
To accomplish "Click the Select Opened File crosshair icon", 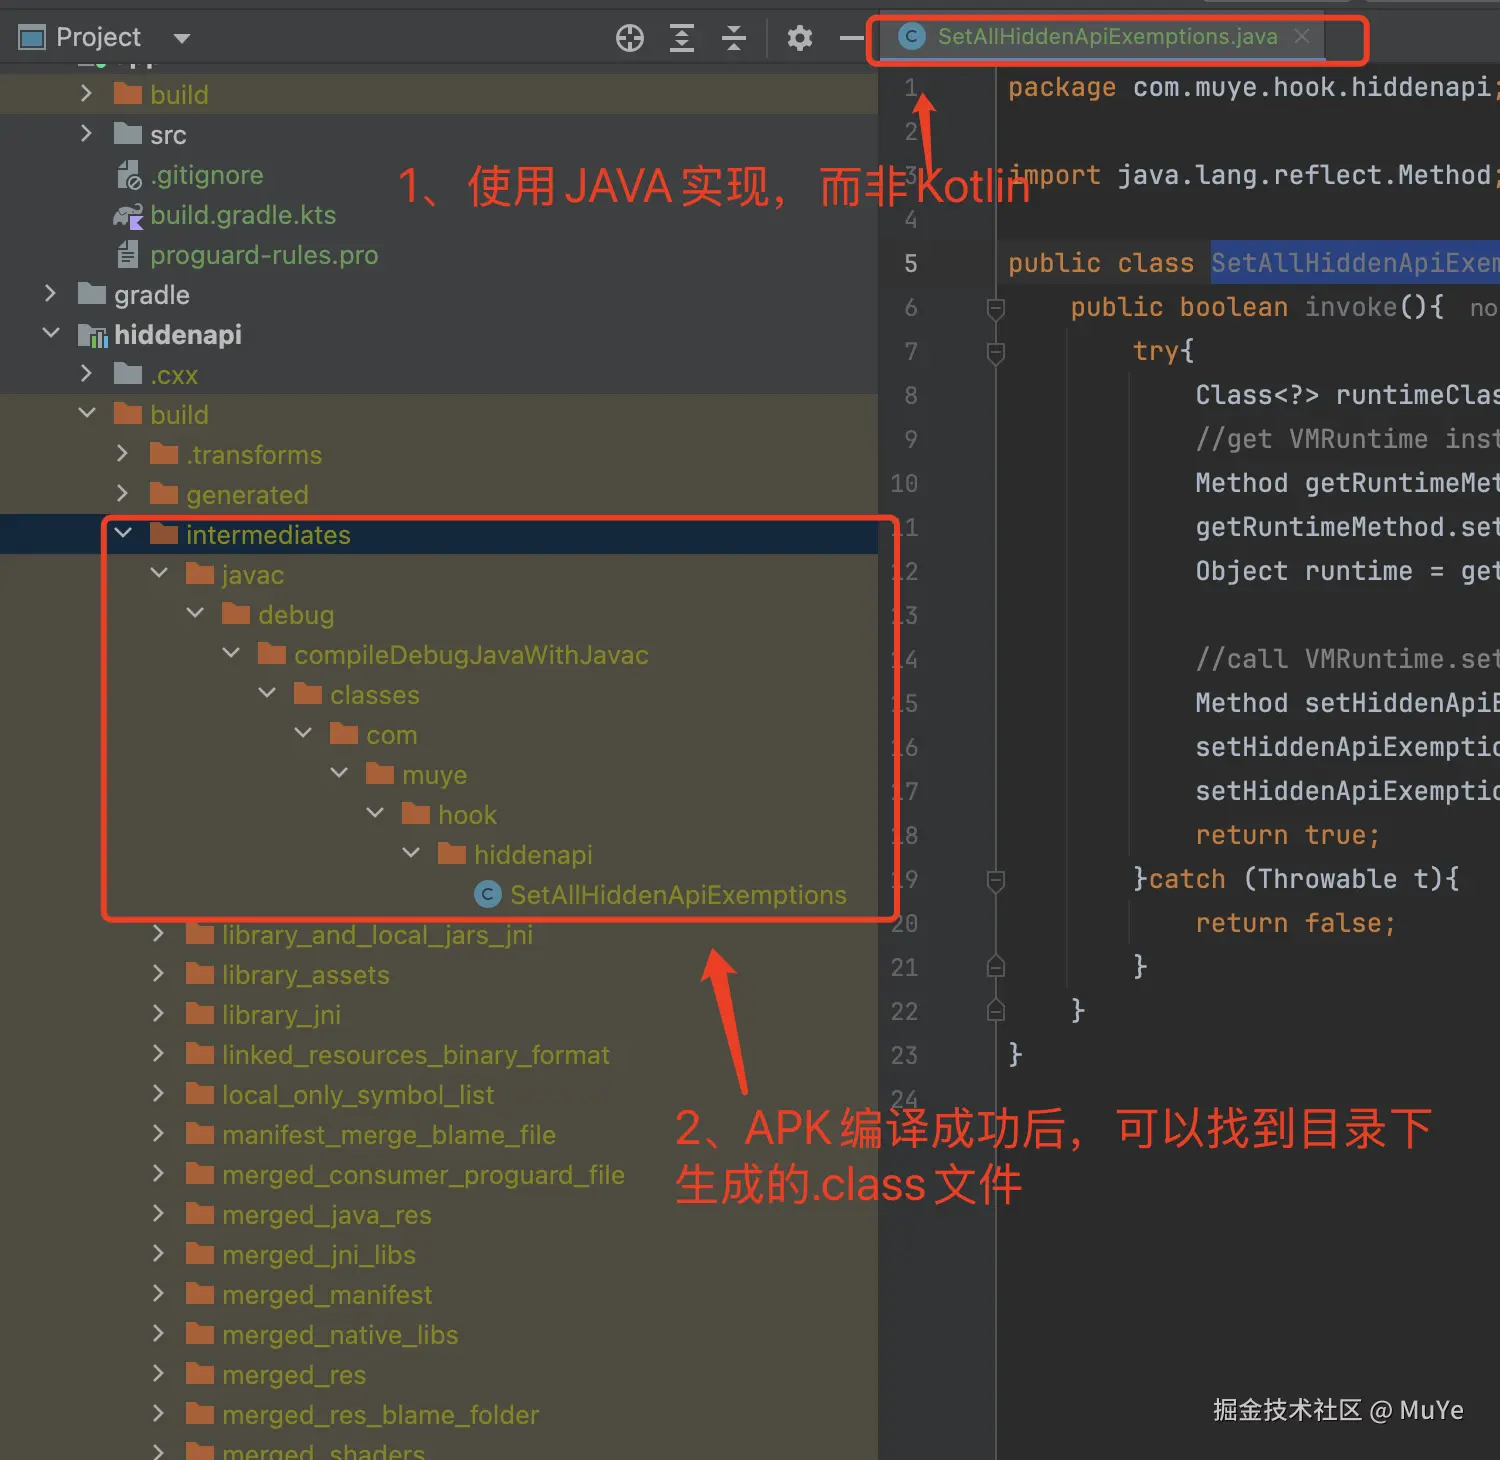I will [630, 37].
